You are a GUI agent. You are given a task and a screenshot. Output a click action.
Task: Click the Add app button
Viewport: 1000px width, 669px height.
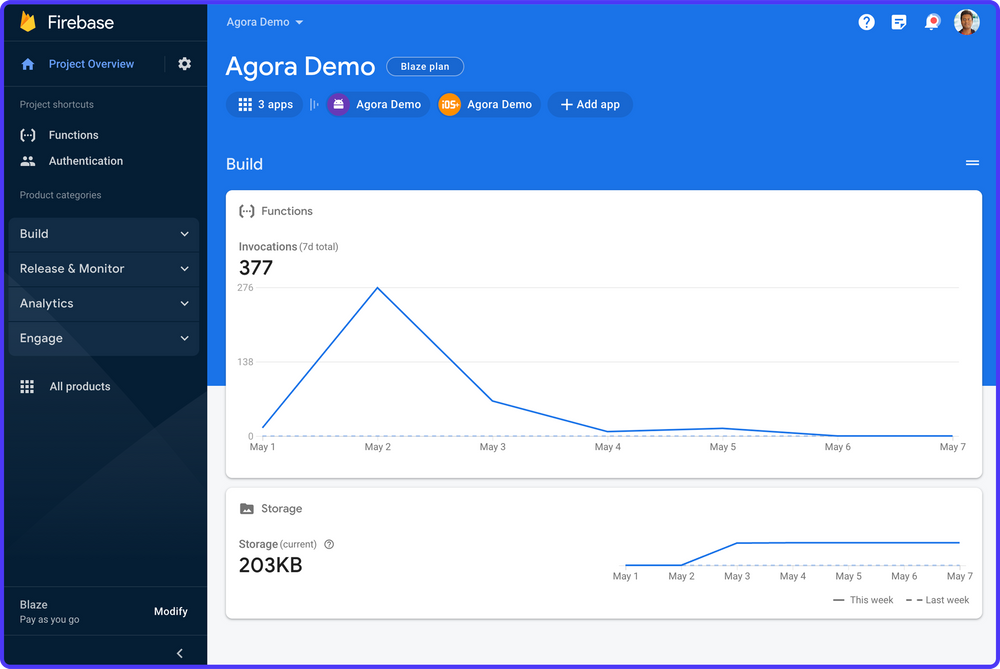(589, 103)
